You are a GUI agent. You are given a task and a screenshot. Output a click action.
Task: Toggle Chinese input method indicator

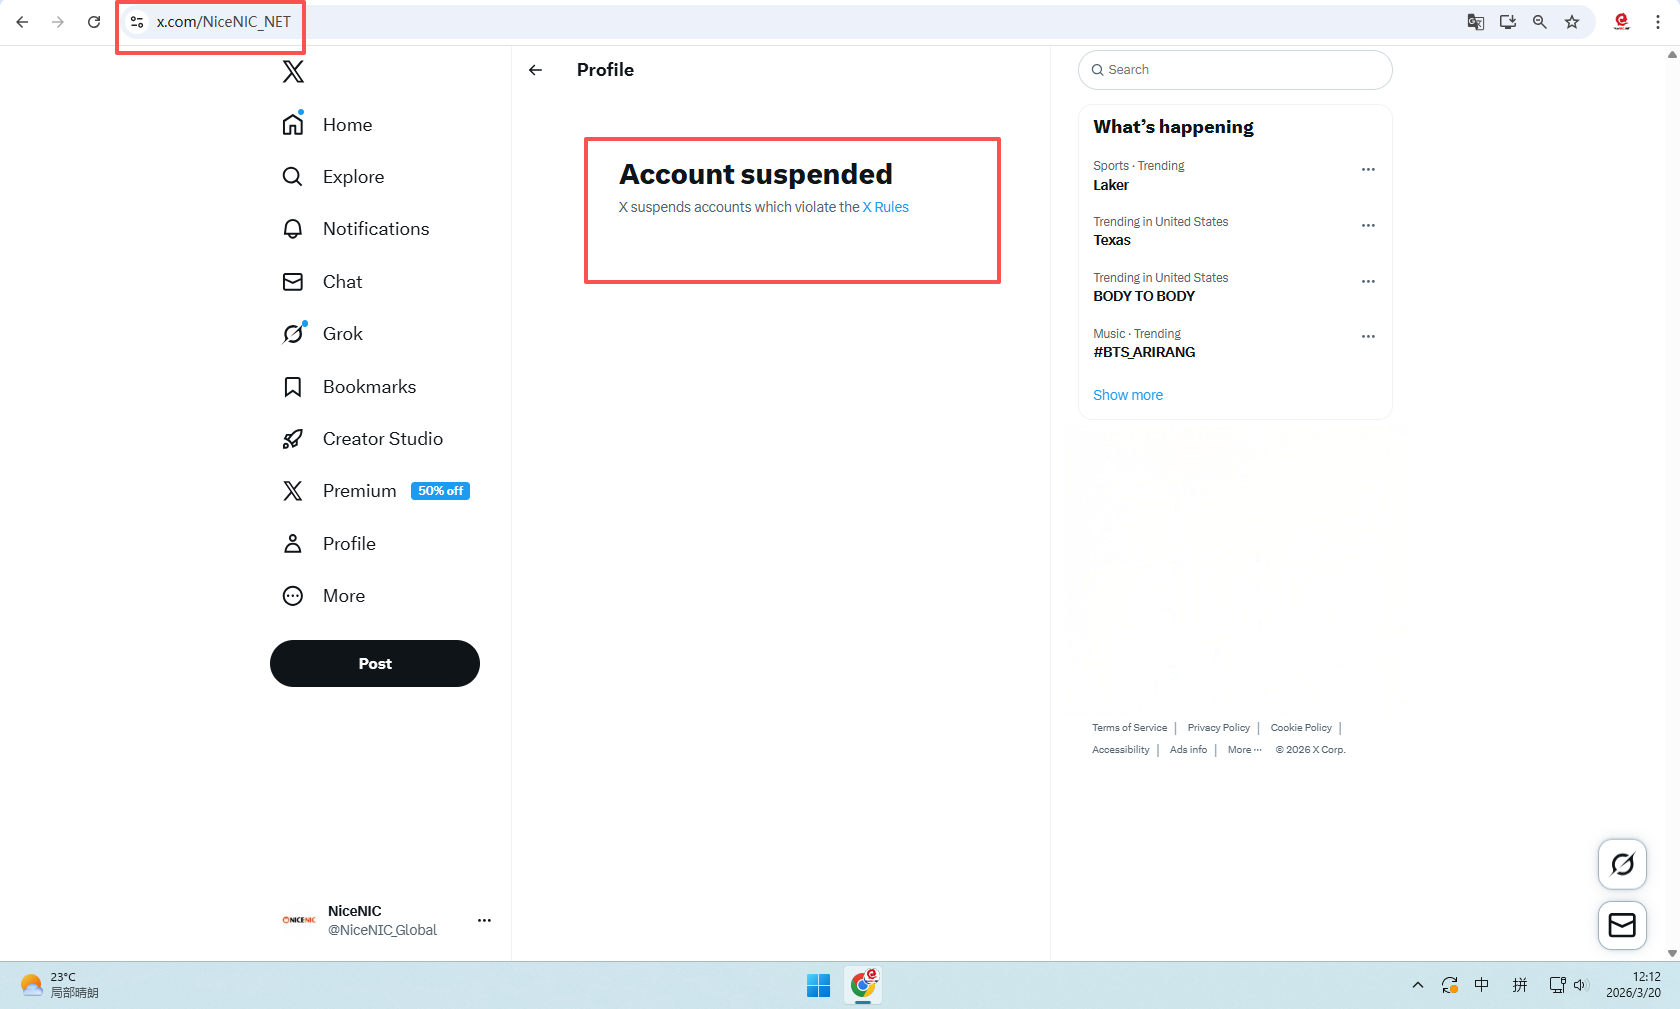coord(1482,986)
